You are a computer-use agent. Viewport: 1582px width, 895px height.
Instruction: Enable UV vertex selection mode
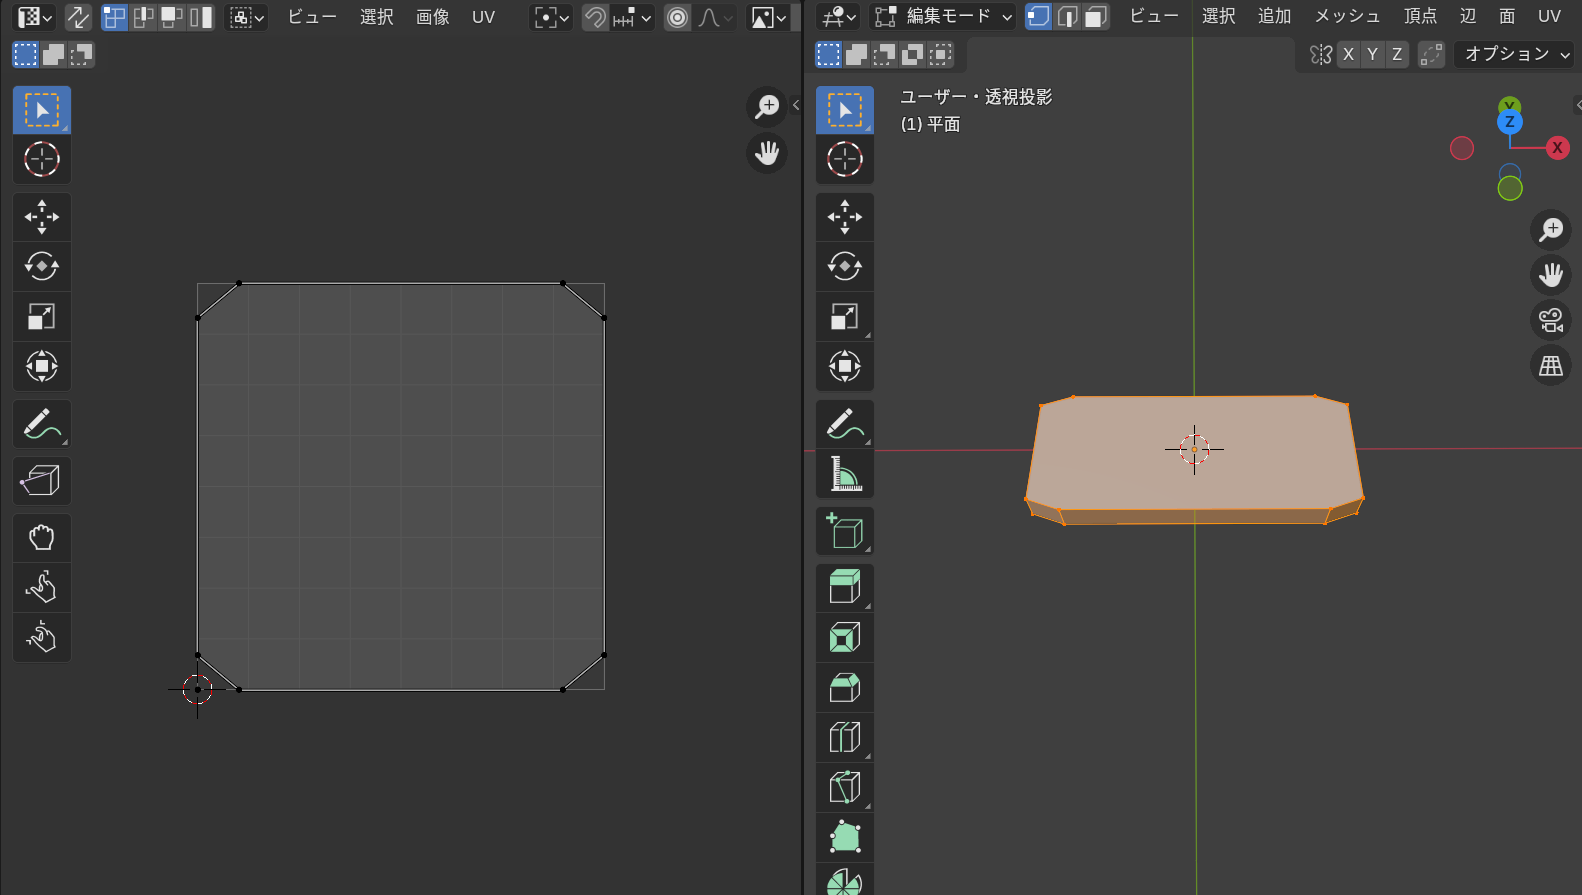(x=115, y=17)
